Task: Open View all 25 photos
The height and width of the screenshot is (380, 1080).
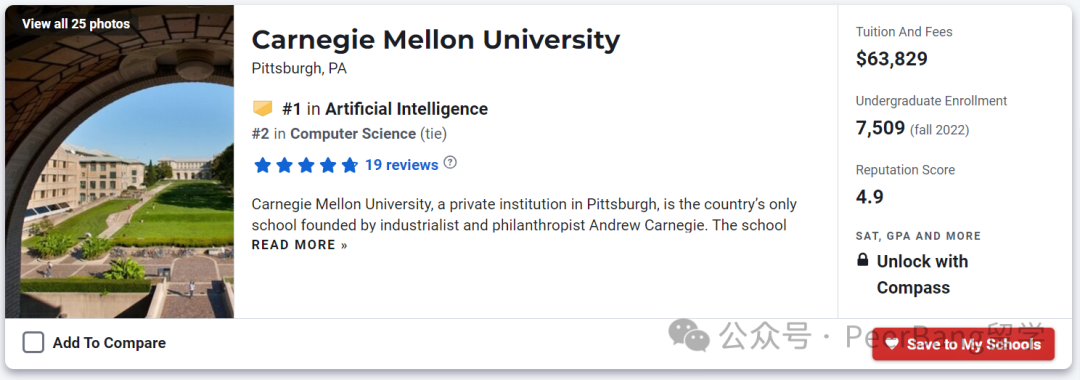Action: pyautogui.click(x=76, y=24)
